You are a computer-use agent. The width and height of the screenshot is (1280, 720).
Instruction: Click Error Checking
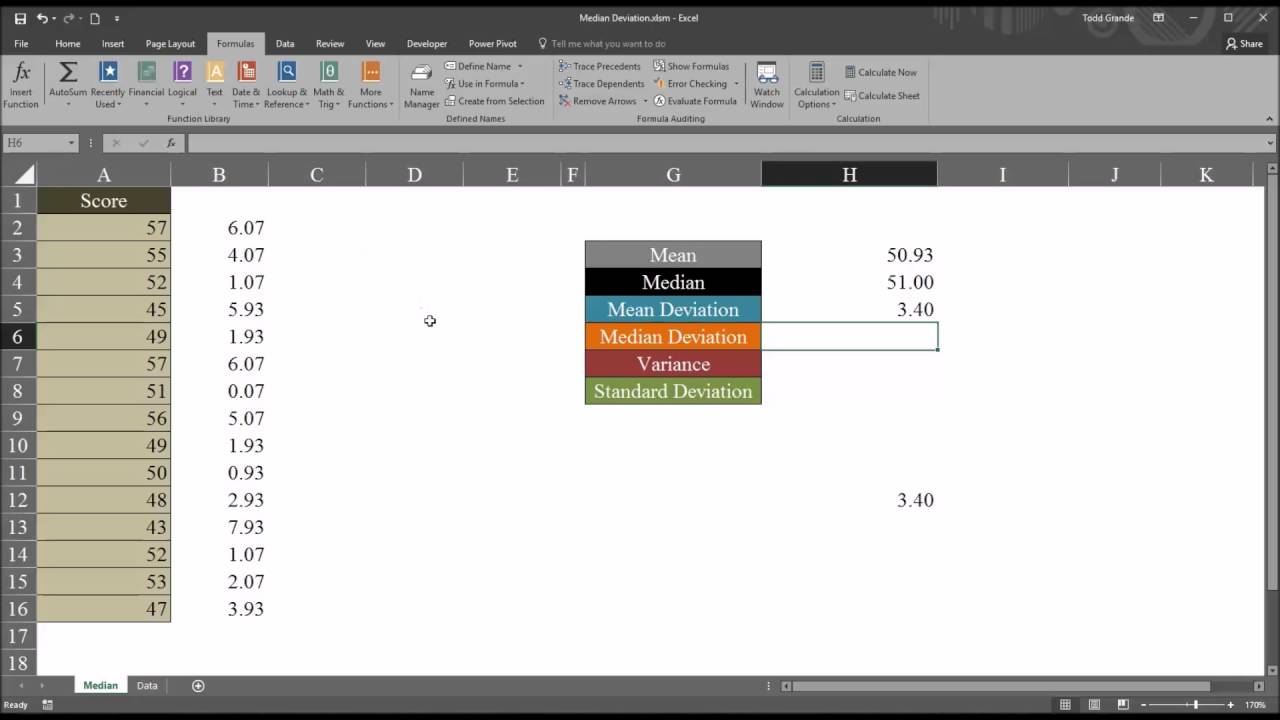click(x=690, y=84)
